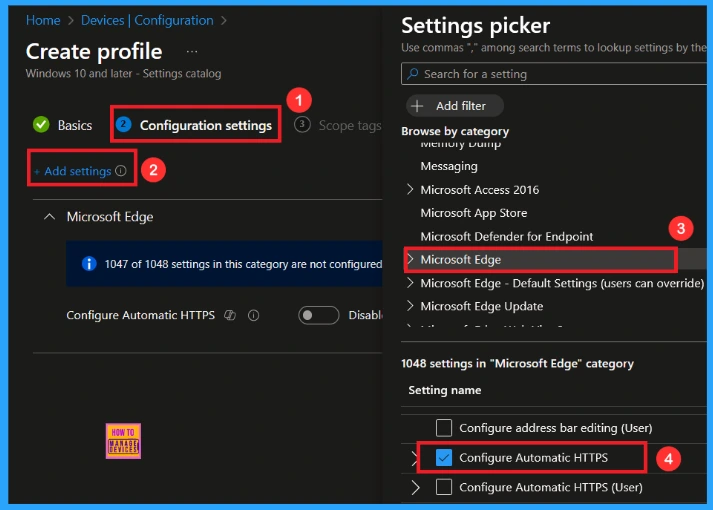713x510 pixels.
Task: Click the plus icon on Add filter
Action: 417,106
